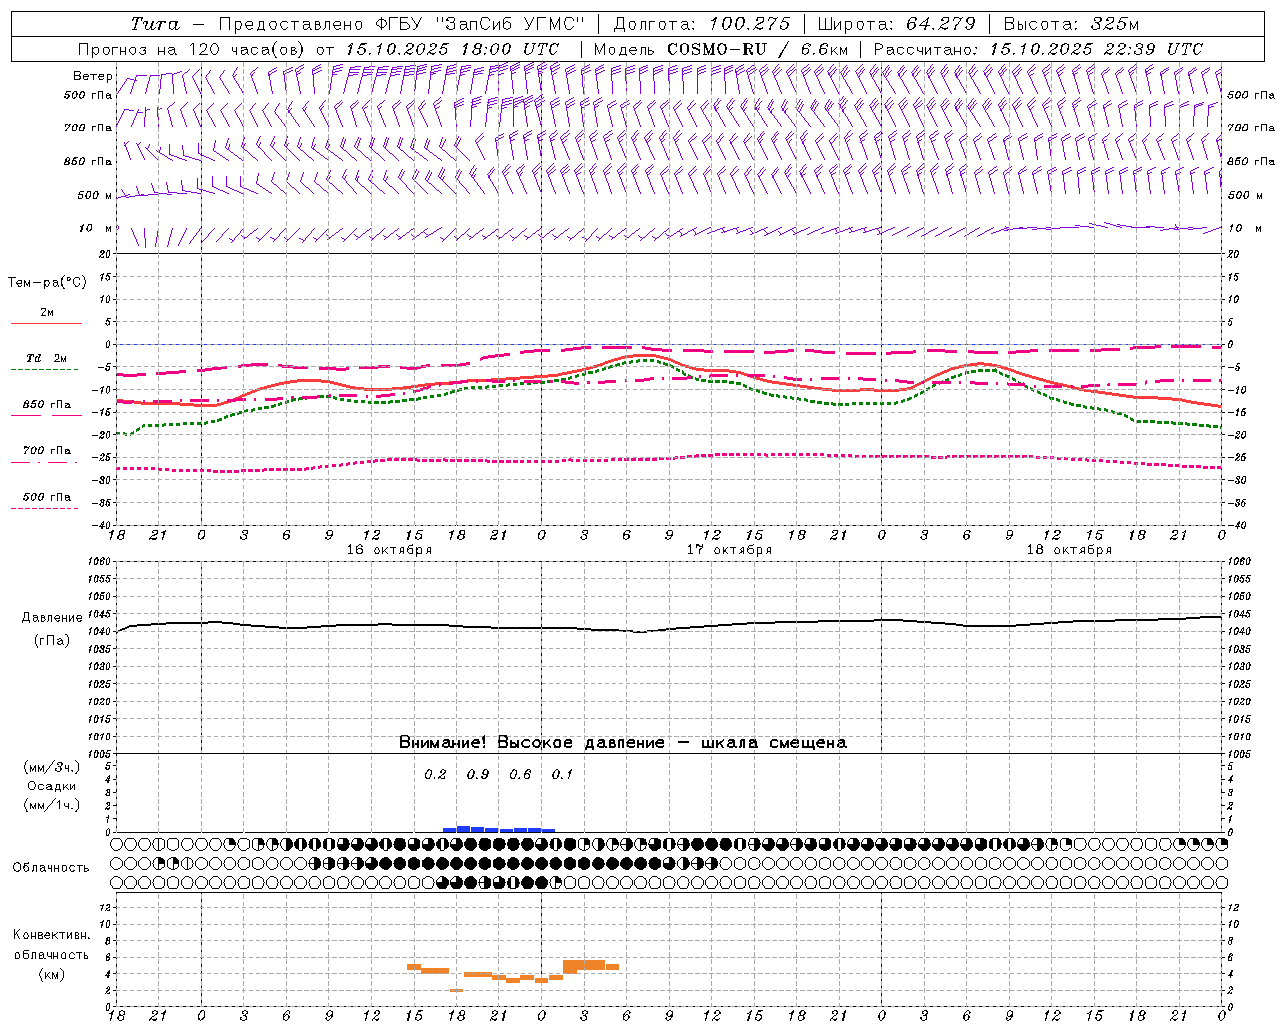
Task: Select longitude value "Долгота: 100.275"
Action: 702,24
